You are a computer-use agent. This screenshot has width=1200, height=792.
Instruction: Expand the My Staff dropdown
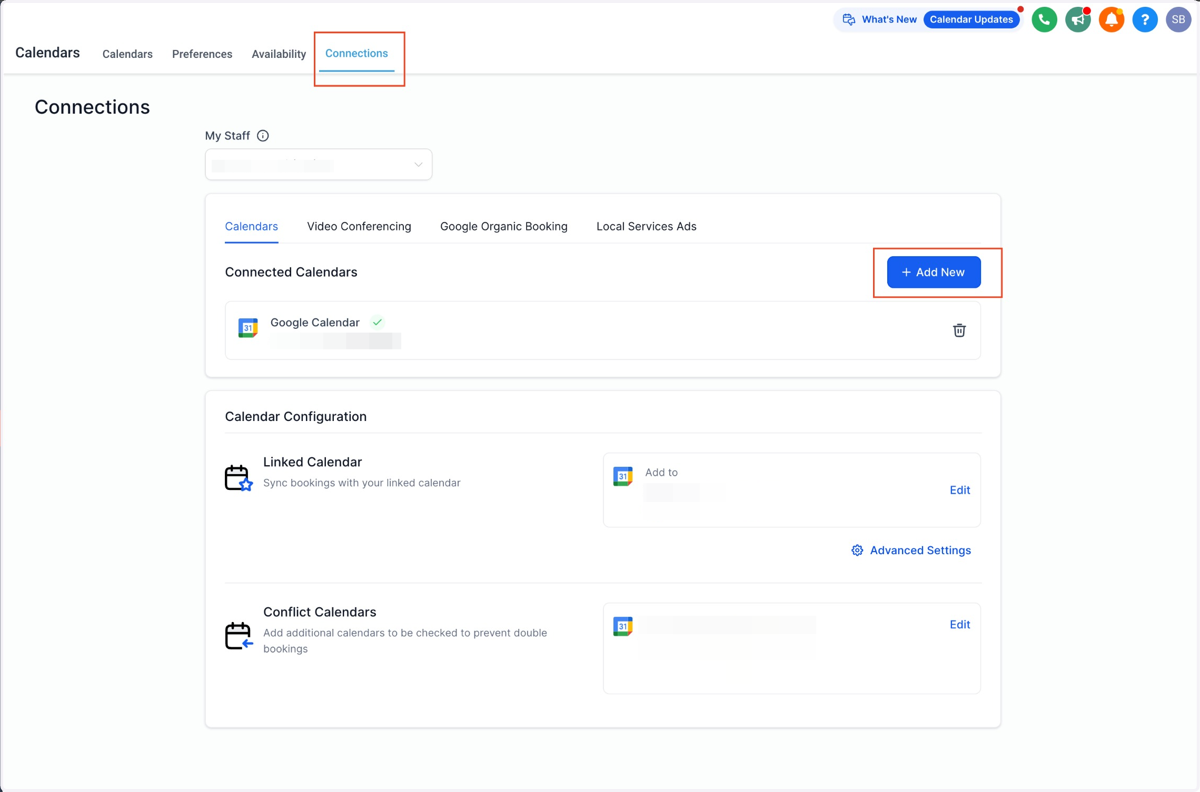click(318, 164)
